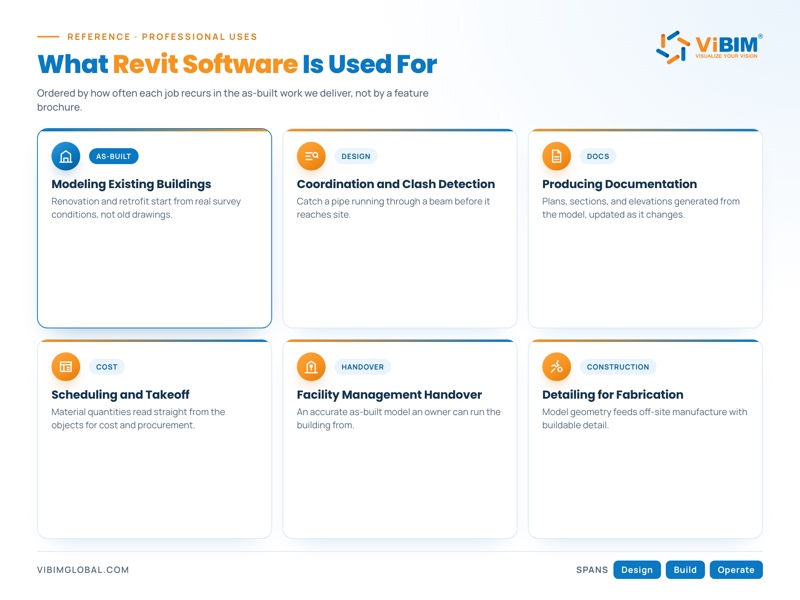Viewport: 800px width, 600px height.
Task: Select the COST tag
Action: (107, 367)
